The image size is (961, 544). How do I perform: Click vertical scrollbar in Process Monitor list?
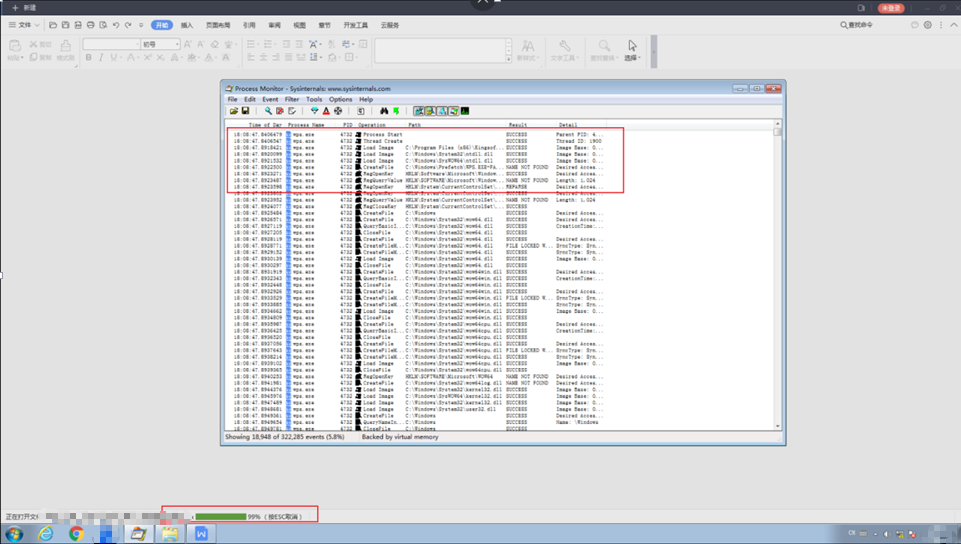point(778,274)
